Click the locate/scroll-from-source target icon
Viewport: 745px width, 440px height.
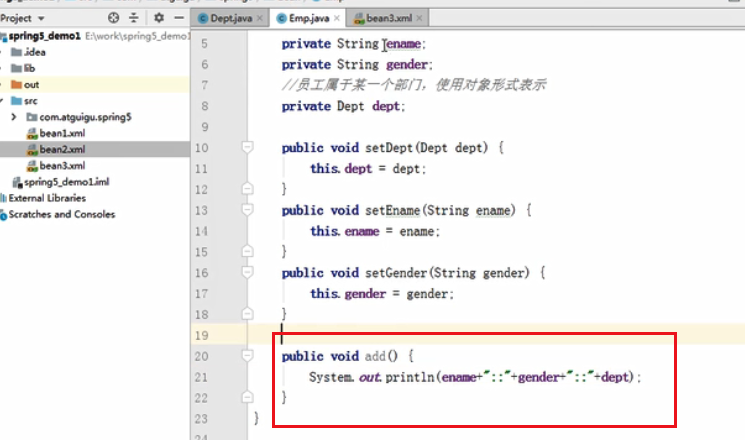click(113, 18)
